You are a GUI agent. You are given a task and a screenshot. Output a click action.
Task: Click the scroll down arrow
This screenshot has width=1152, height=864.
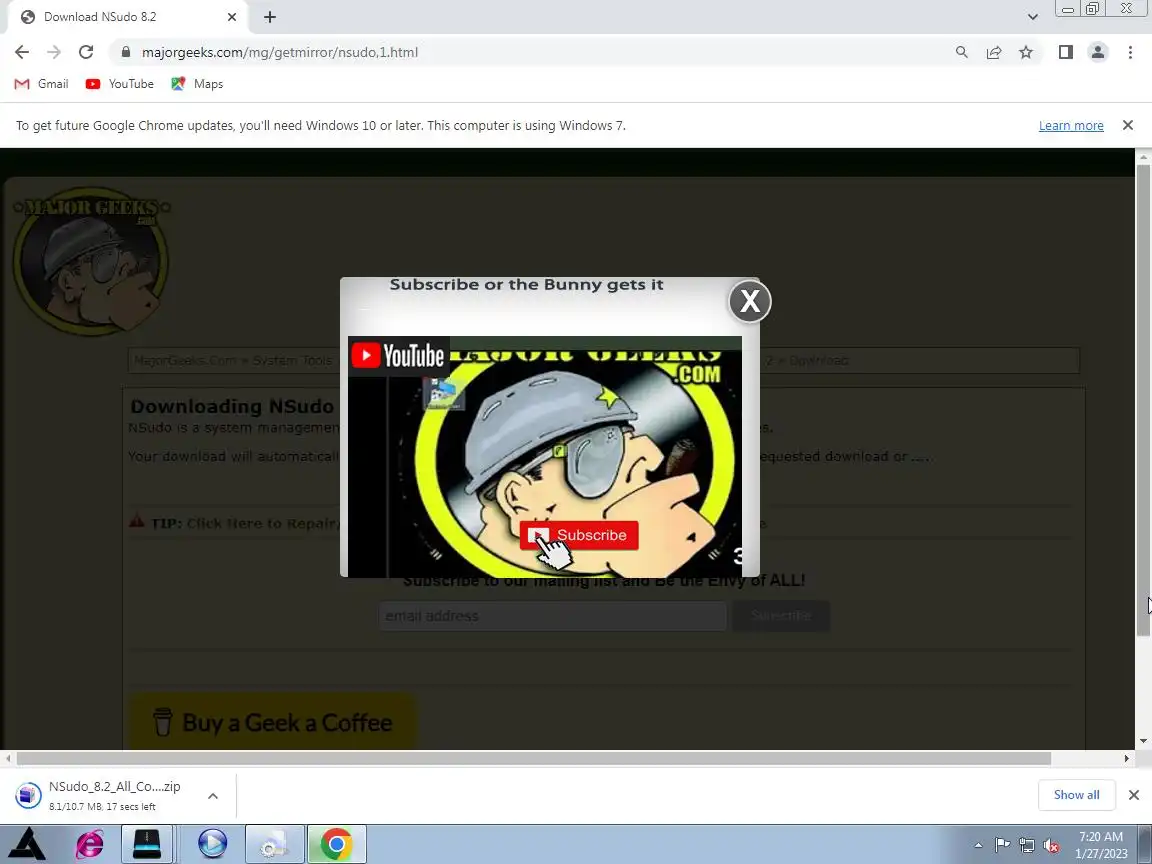(x=1143, y=741)
